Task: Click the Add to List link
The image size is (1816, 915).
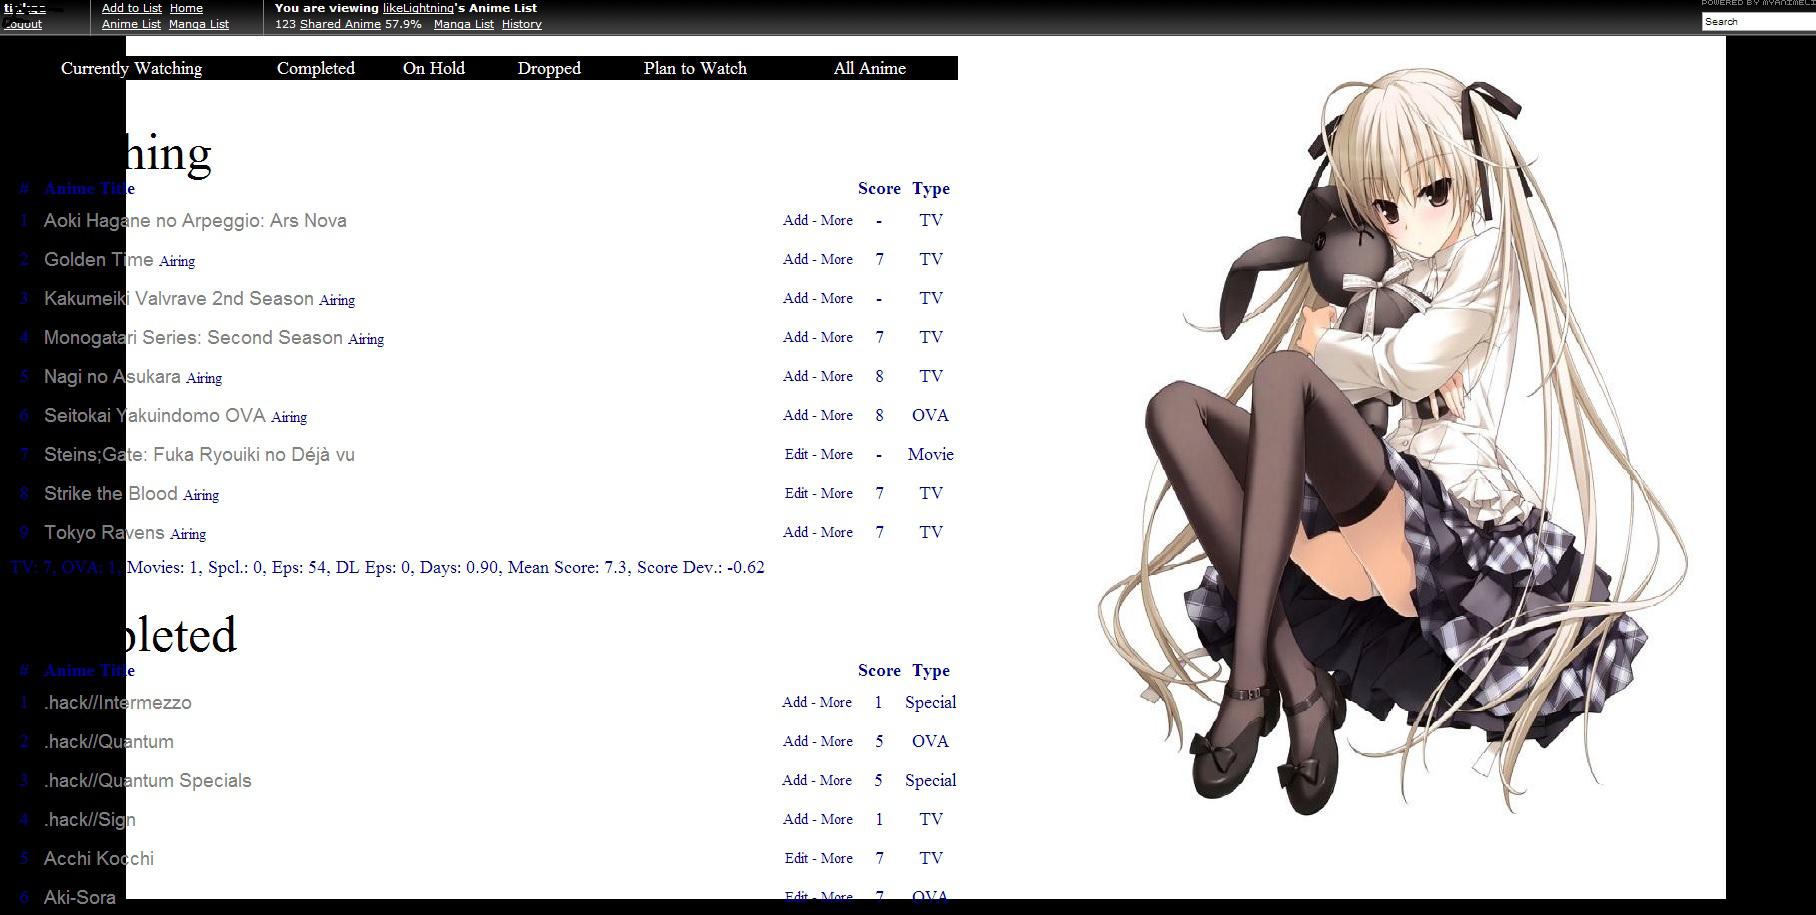Action: click(x=132, y=8)
